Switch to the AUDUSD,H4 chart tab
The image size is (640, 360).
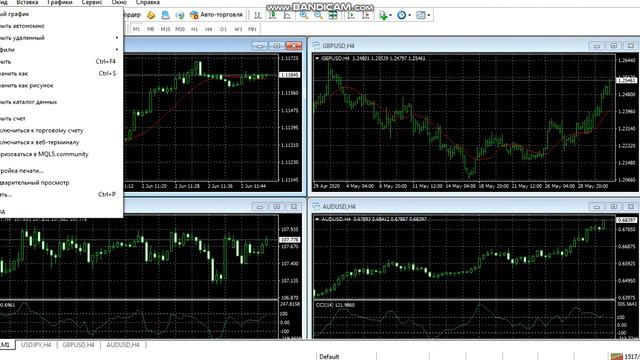click(x=122, y=345)
